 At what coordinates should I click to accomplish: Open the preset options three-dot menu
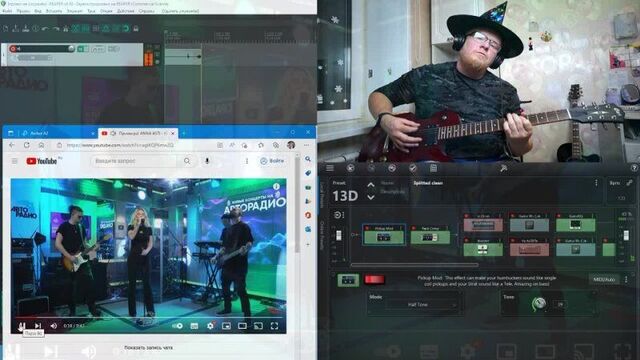click(596, 183)
